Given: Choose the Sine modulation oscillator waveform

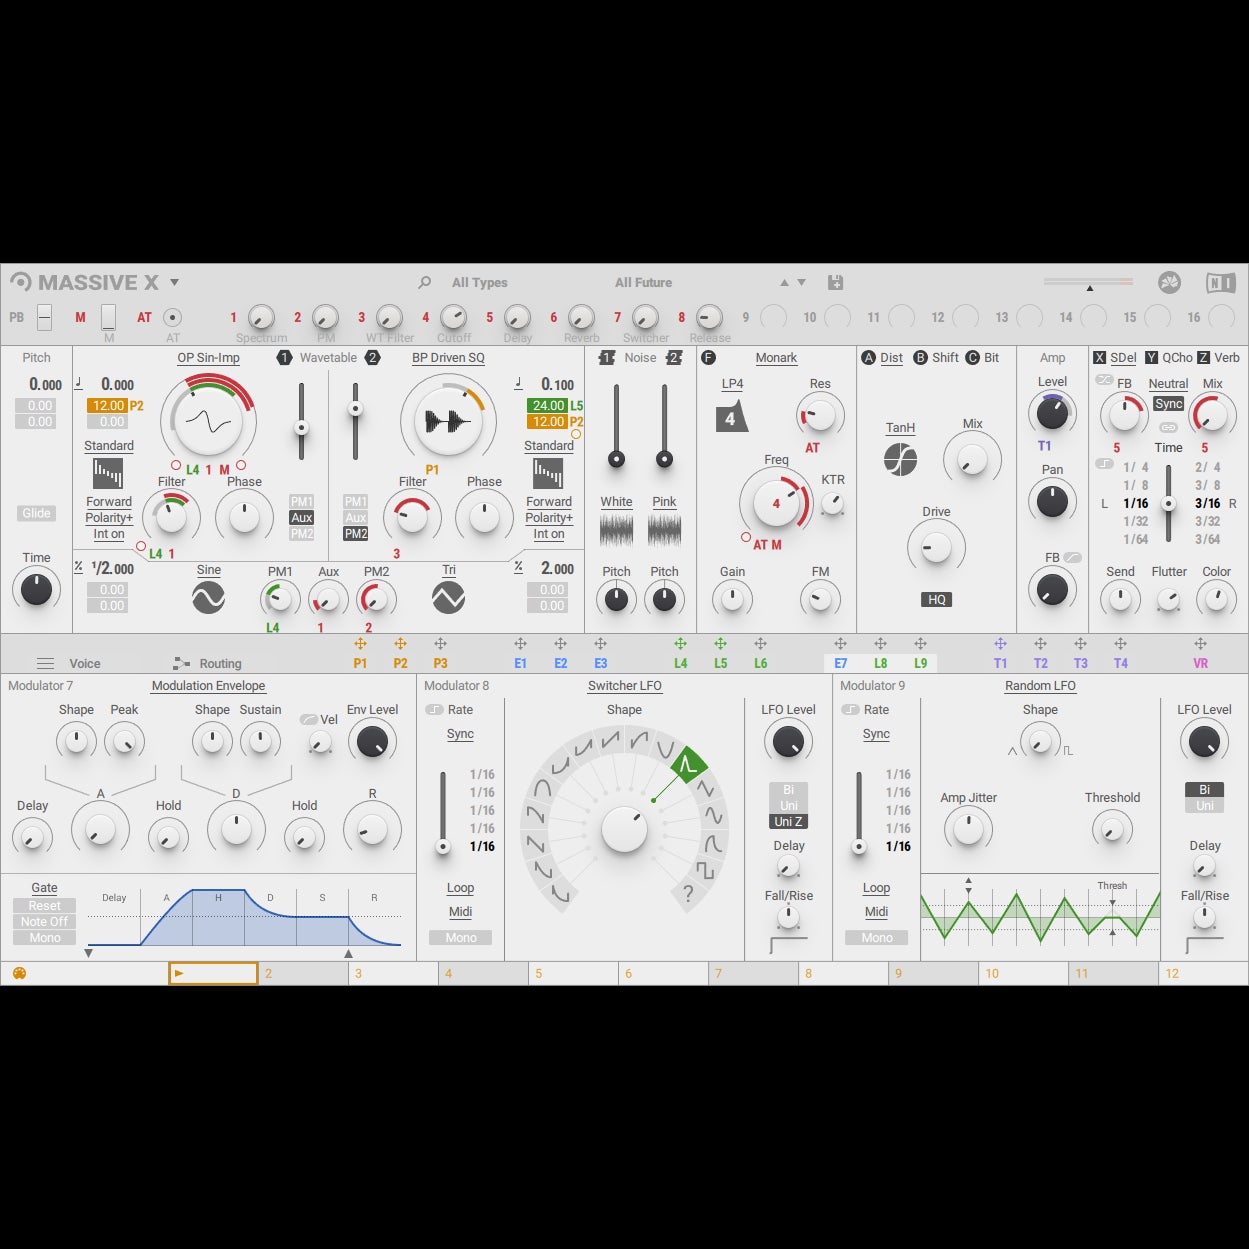Looking at the screenshot, I should pos(208,570).
